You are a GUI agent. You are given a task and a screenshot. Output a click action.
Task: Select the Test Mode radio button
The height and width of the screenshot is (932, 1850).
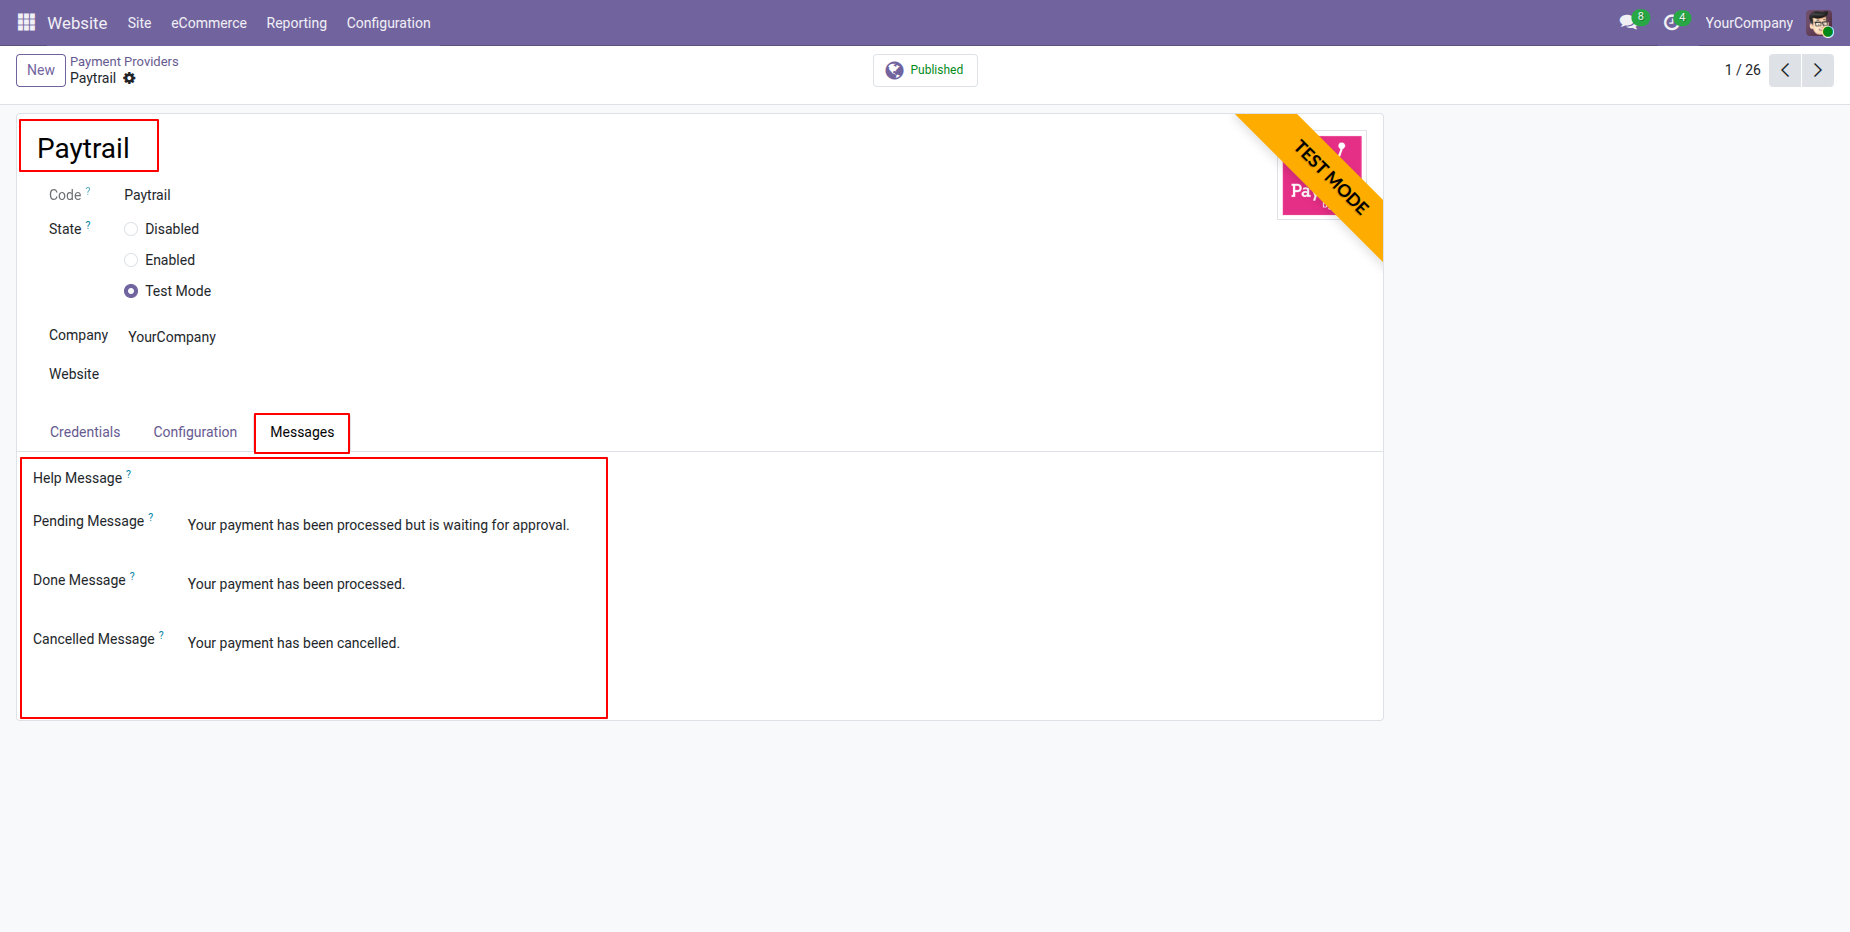coord(131,291)
